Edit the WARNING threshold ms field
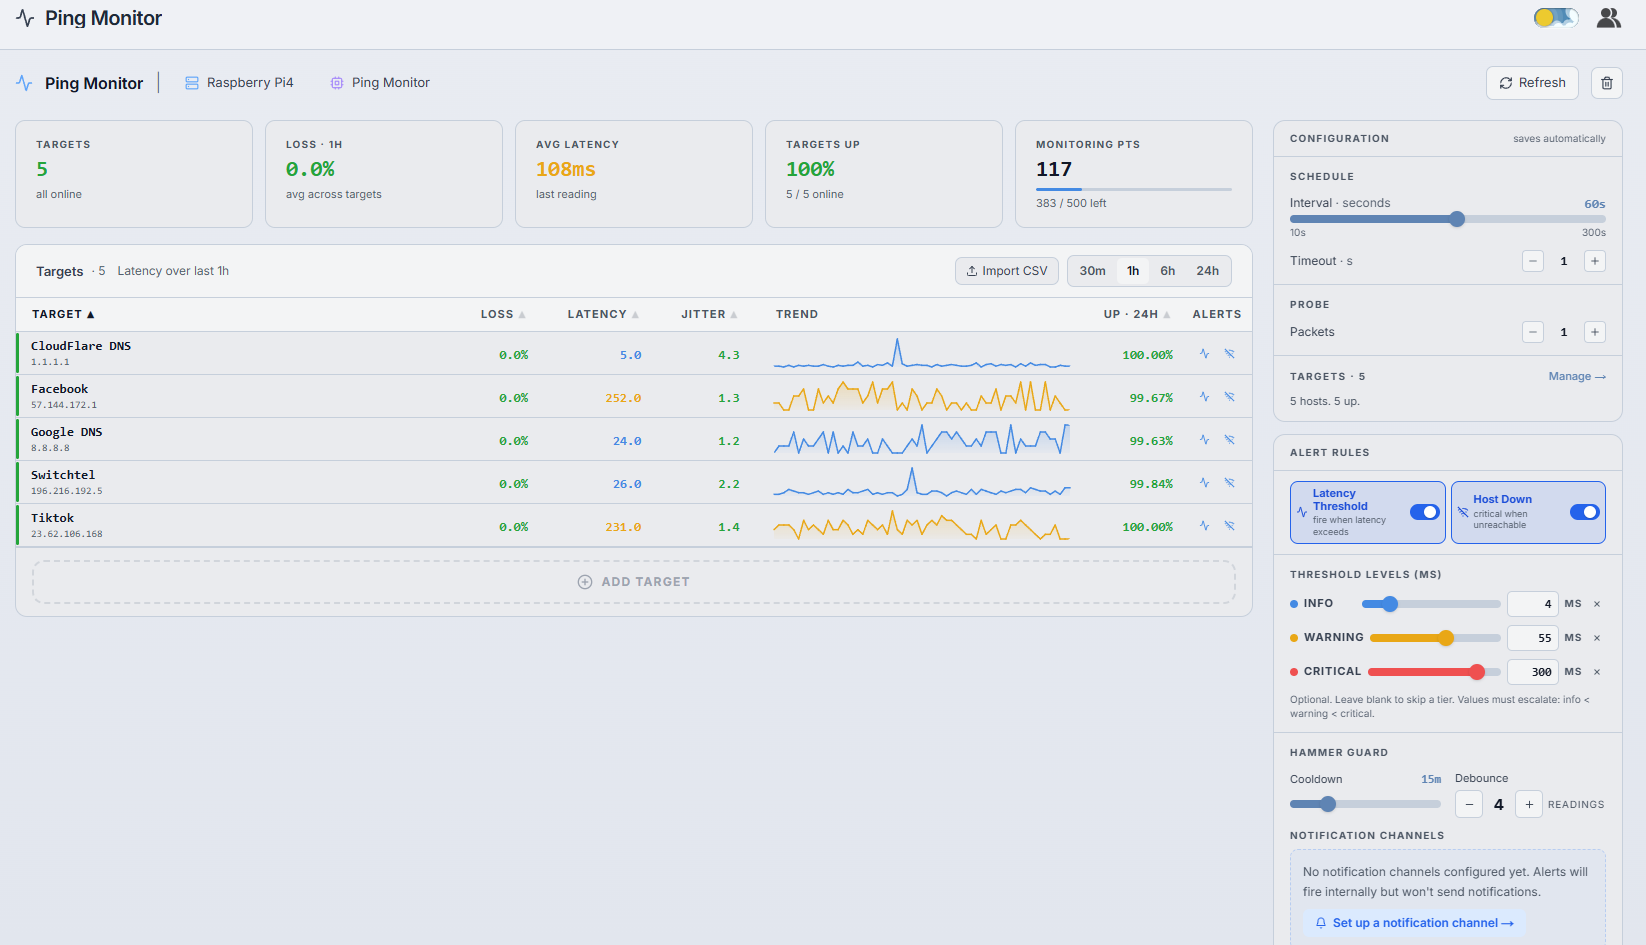1646x945 pixels. pyautogui.click(x=1533, y=638)
